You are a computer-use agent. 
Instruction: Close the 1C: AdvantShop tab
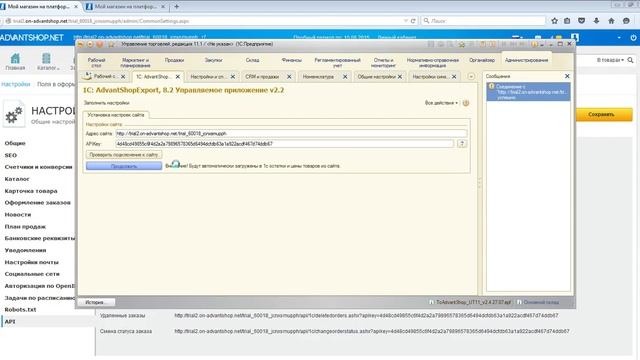pyautogui.click(x=178, y=76)
